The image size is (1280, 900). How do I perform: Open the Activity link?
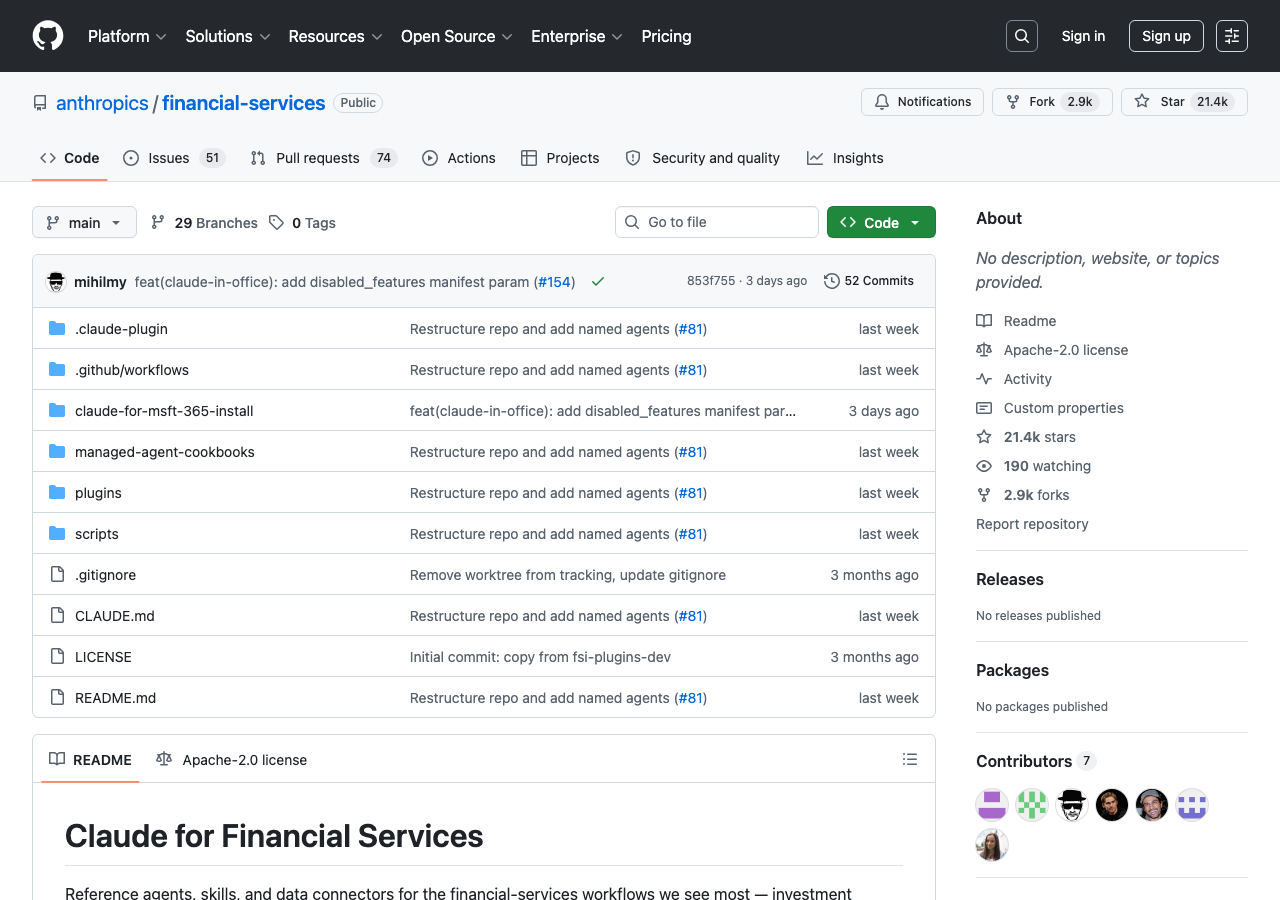click(1014, 379)
